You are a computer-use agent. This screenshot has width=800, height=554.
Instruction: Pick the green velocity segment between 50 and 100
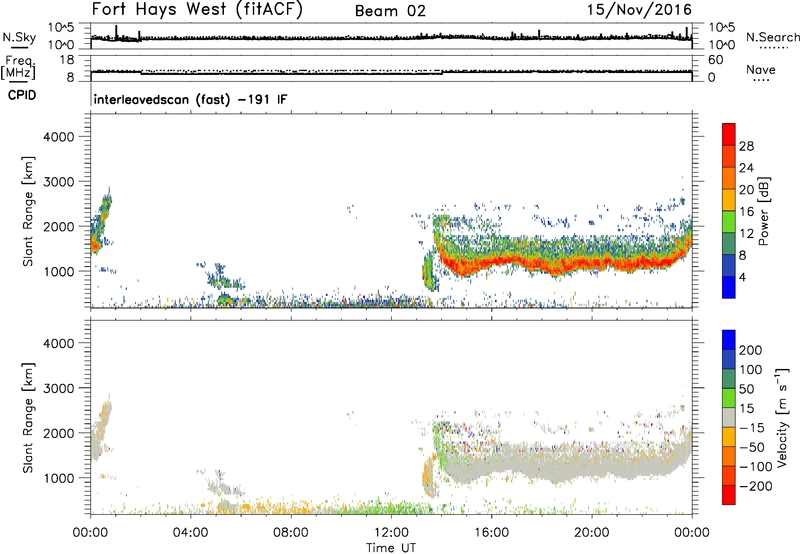(729, 379)
